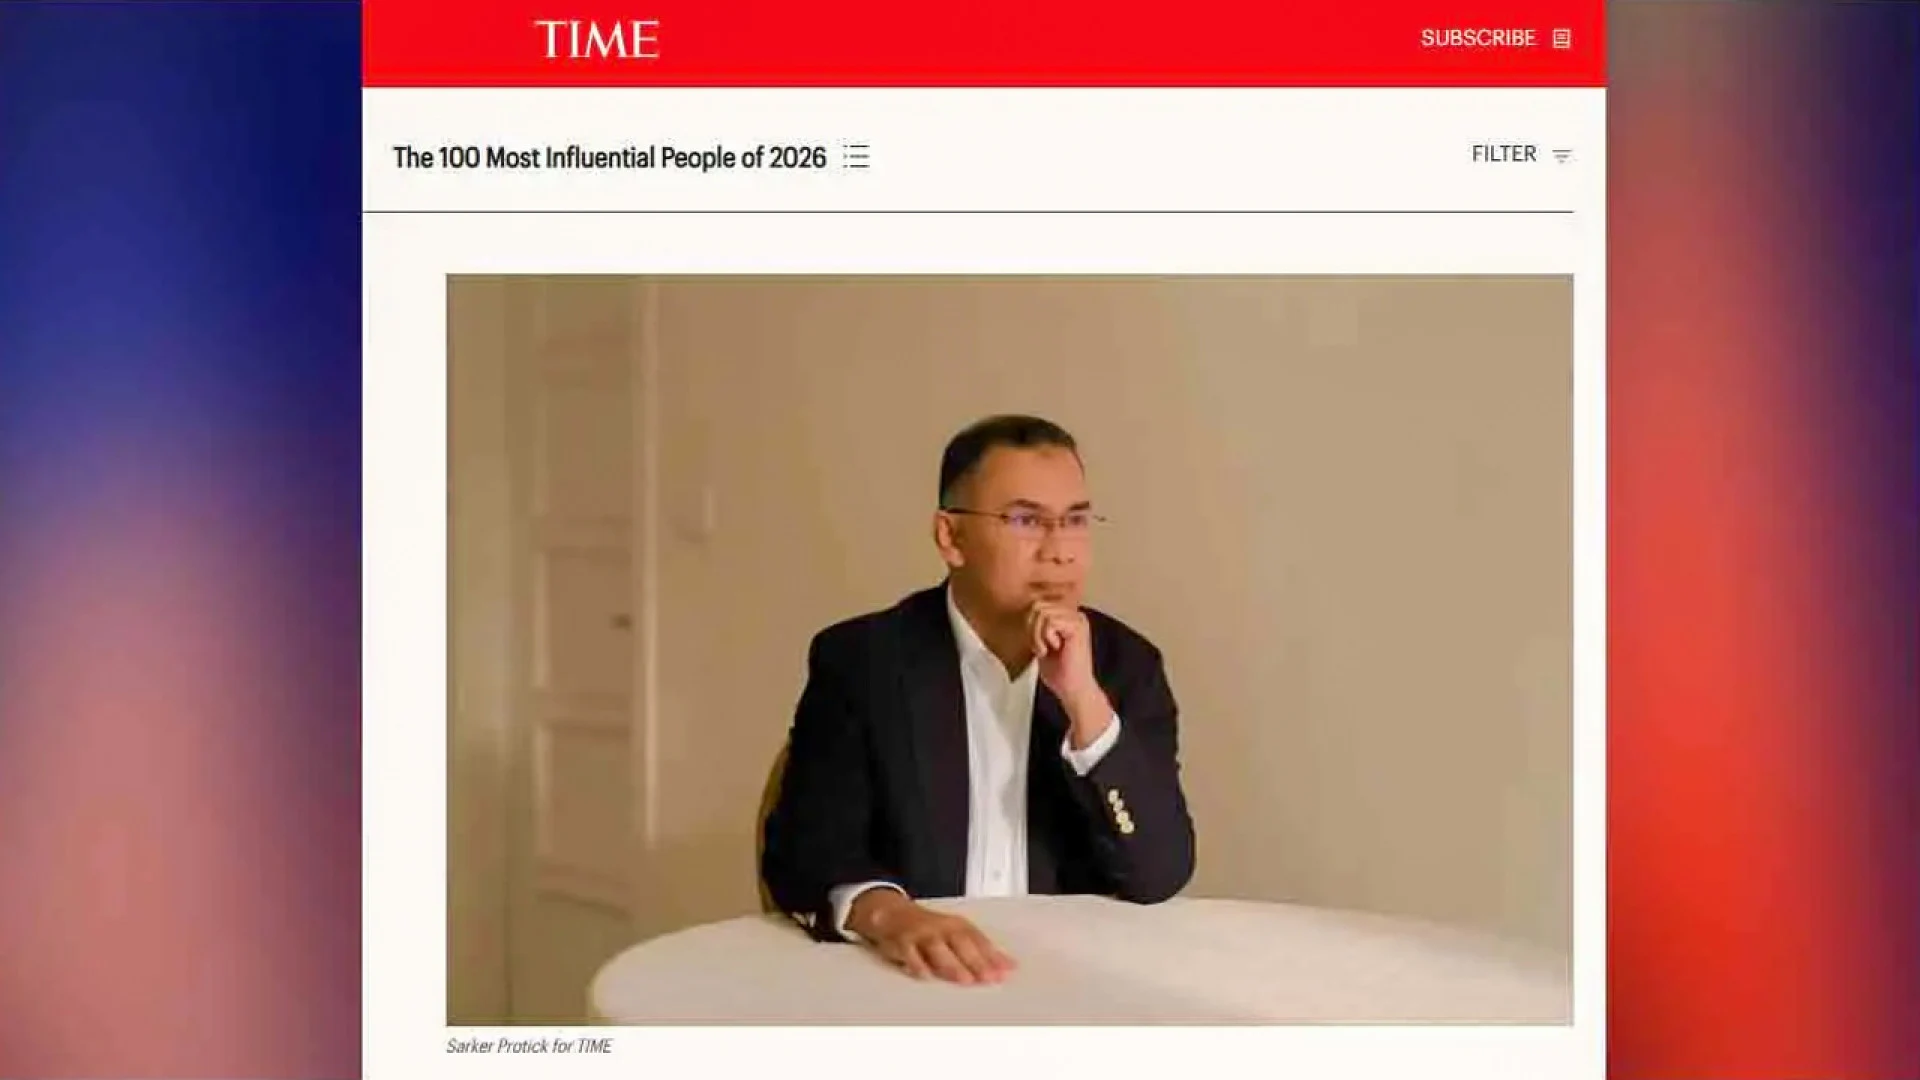
Task: Select "The 100 Most Influential People of 2026" heading
Action: [x=610, y=157]
